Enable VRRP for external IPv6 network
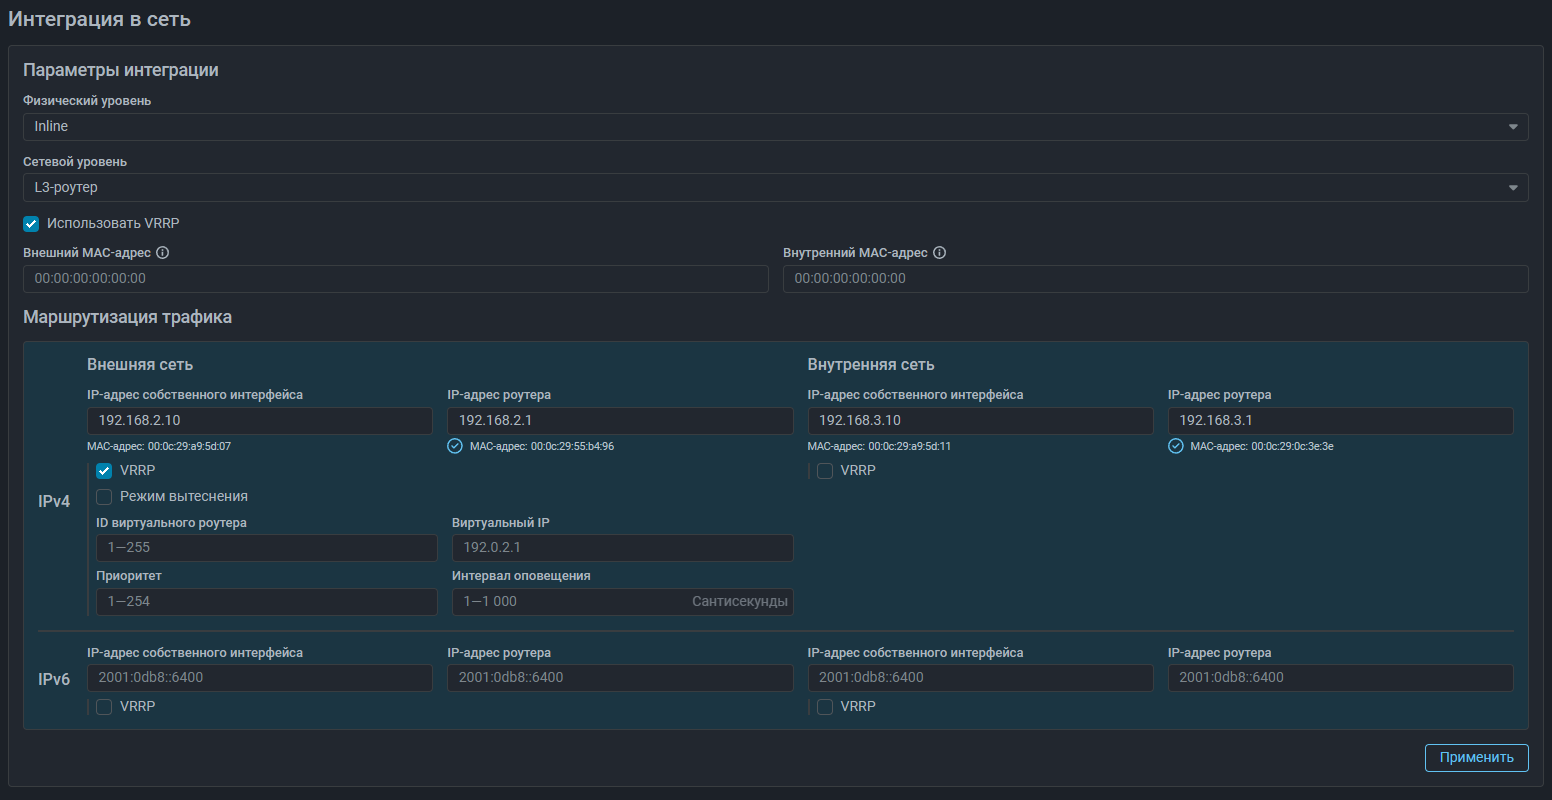 point(104,707)
